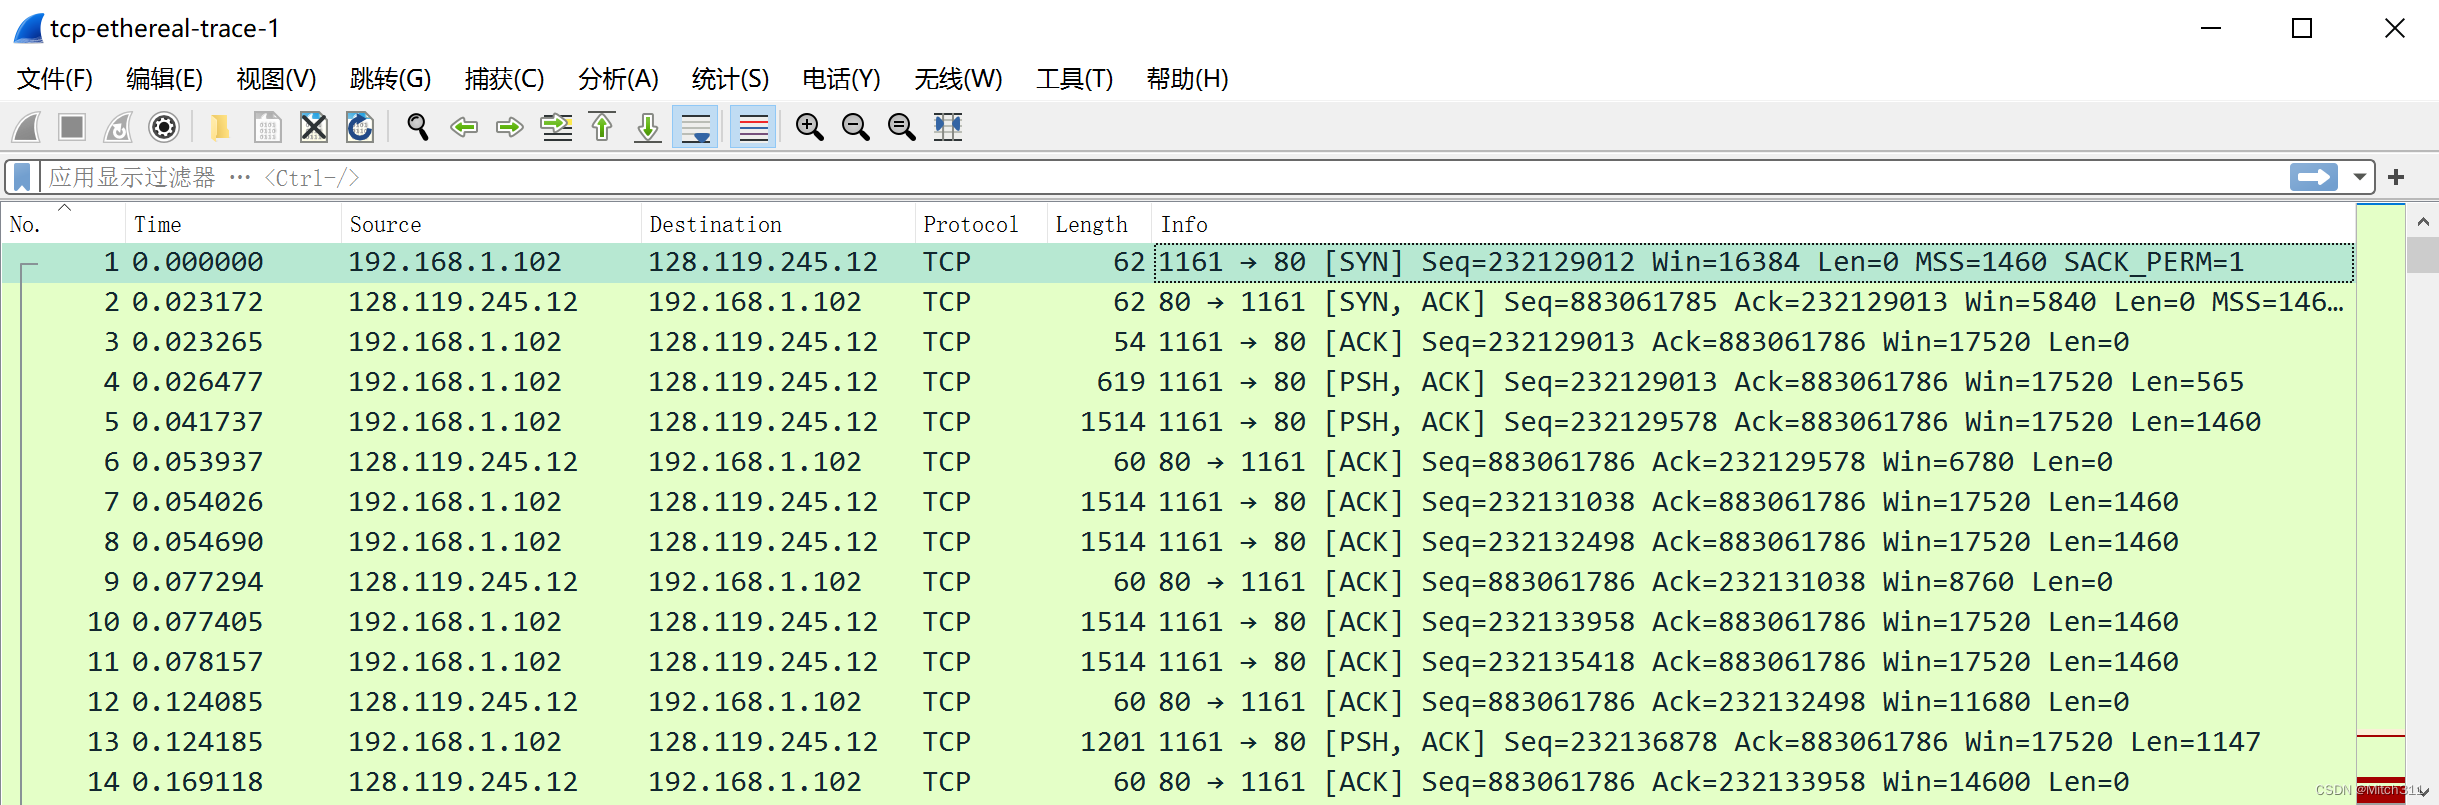
Task: Sort by the Length column header
Action: coord(1099,224)
